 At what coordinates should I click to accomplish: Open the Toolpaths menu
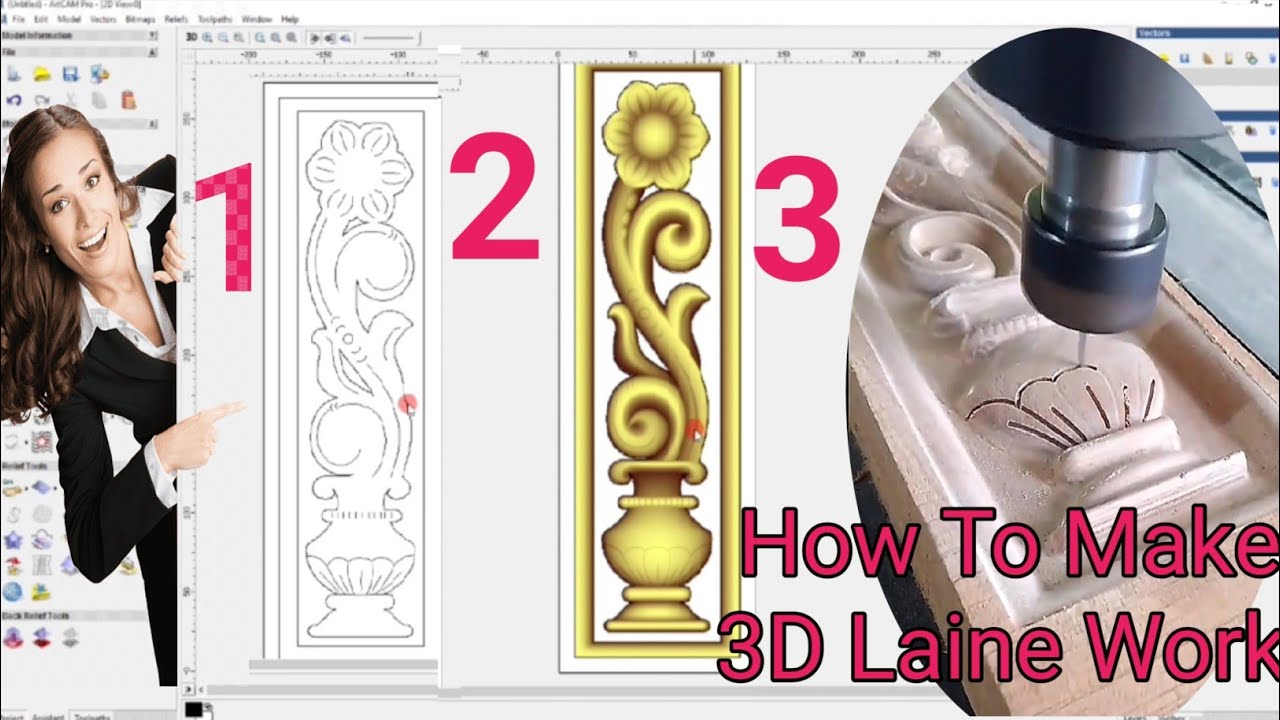click(215, 19)
